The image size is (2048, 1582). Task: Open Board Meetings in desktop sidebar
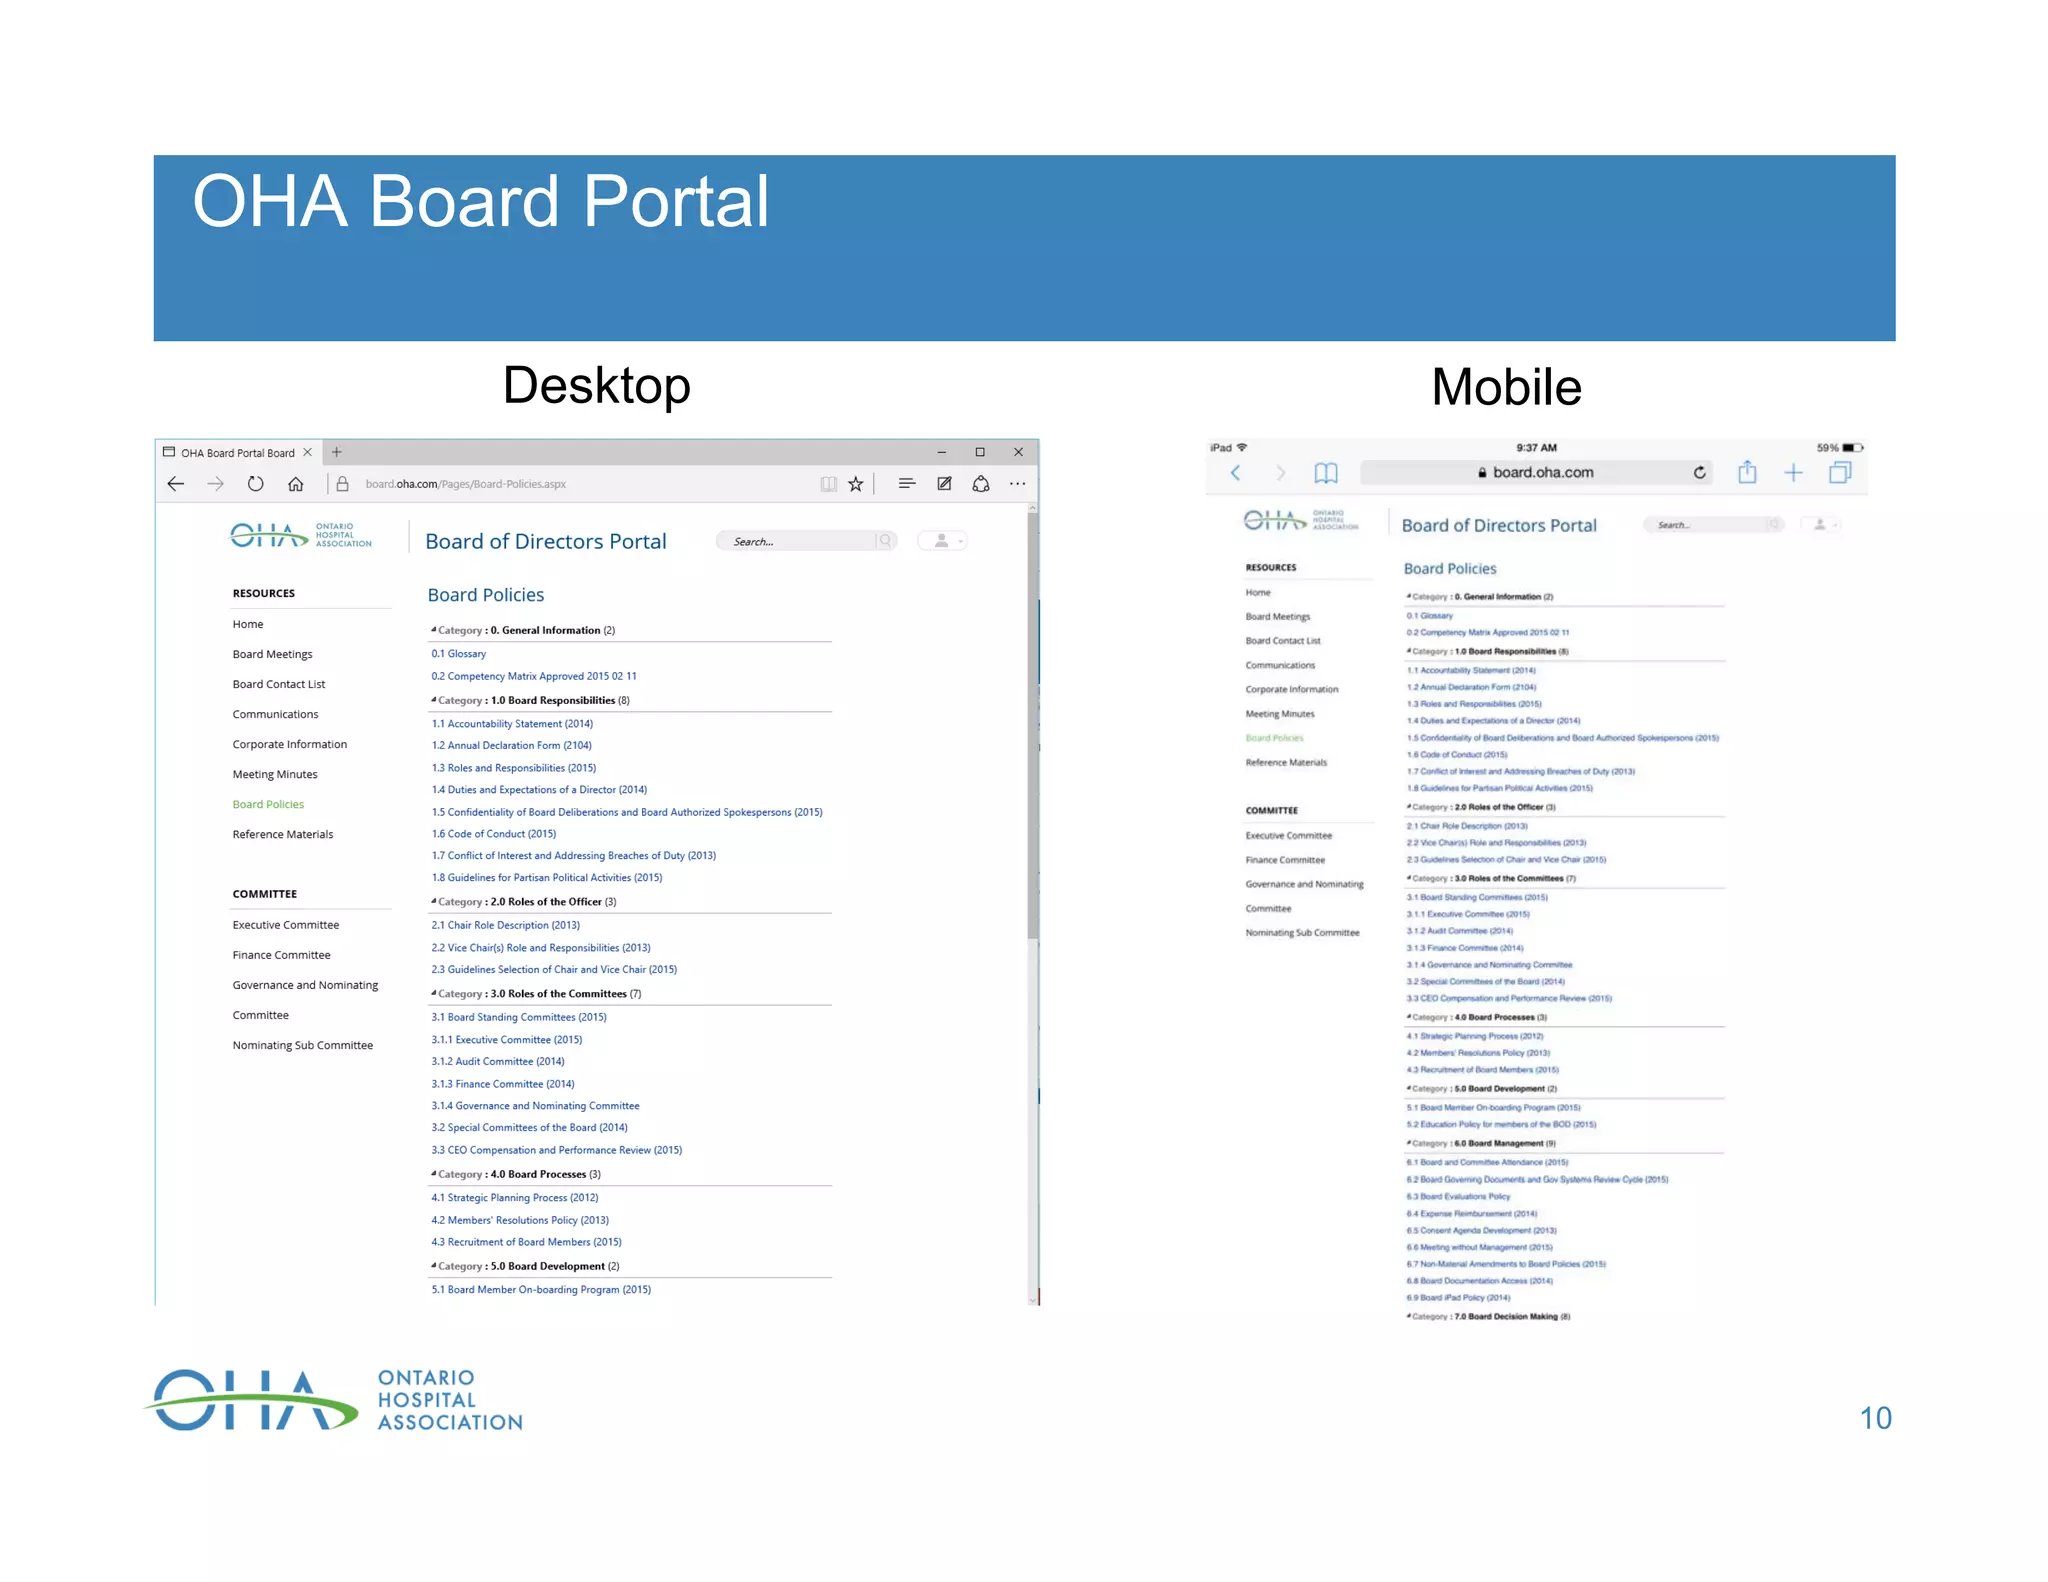pos(272,654)
